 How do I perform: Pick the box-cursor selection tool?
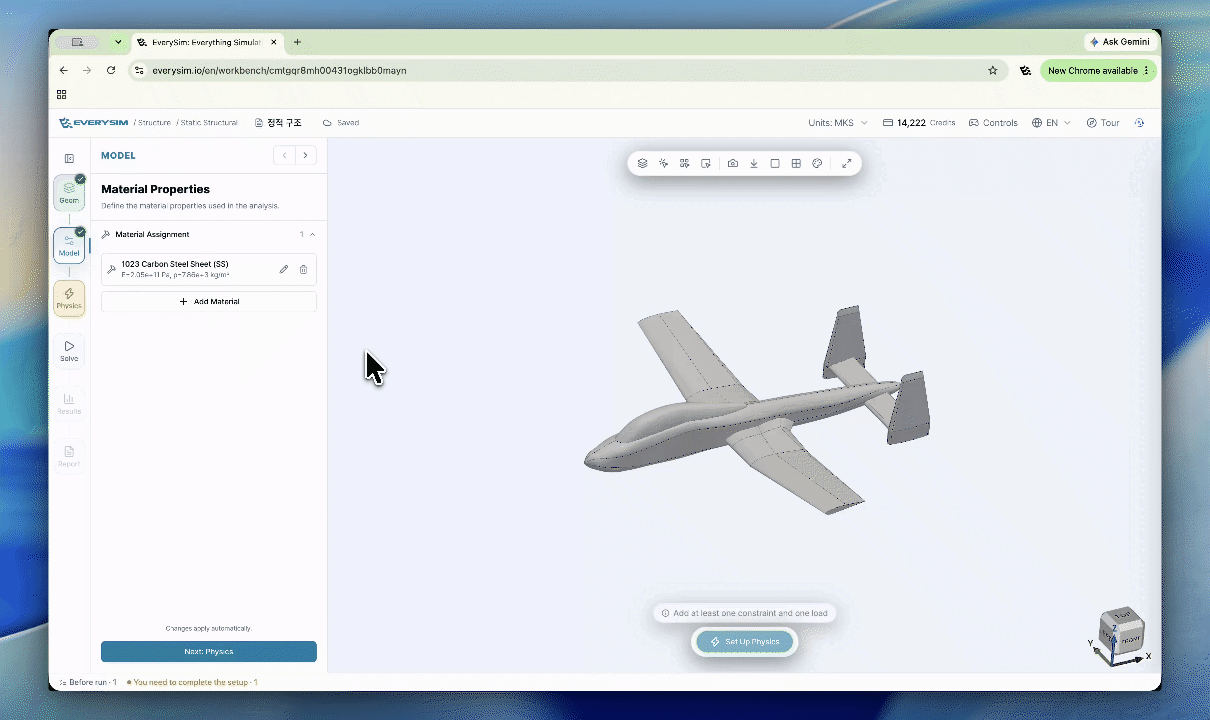tap(706, 163)
